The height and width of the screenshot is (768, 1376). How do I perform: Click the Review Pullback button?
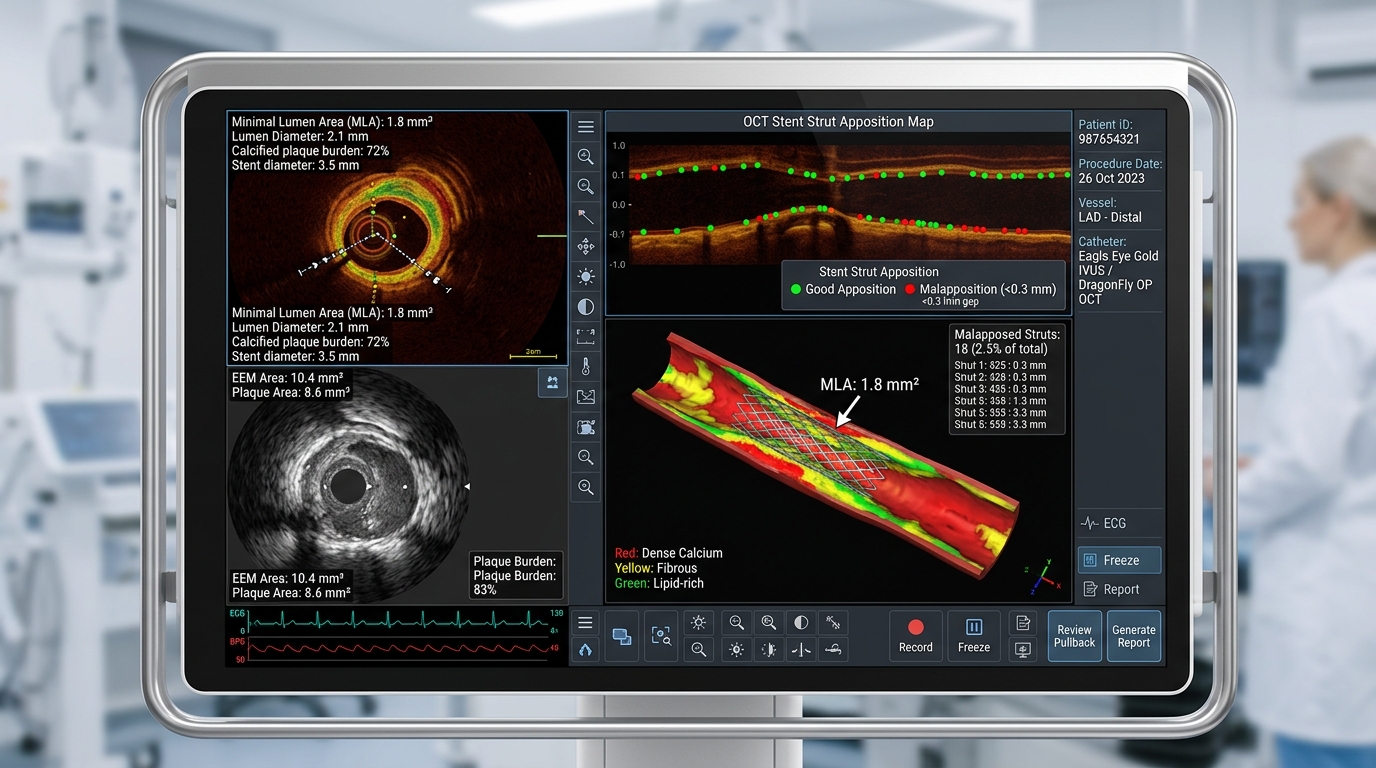[x=1074, y=636]
